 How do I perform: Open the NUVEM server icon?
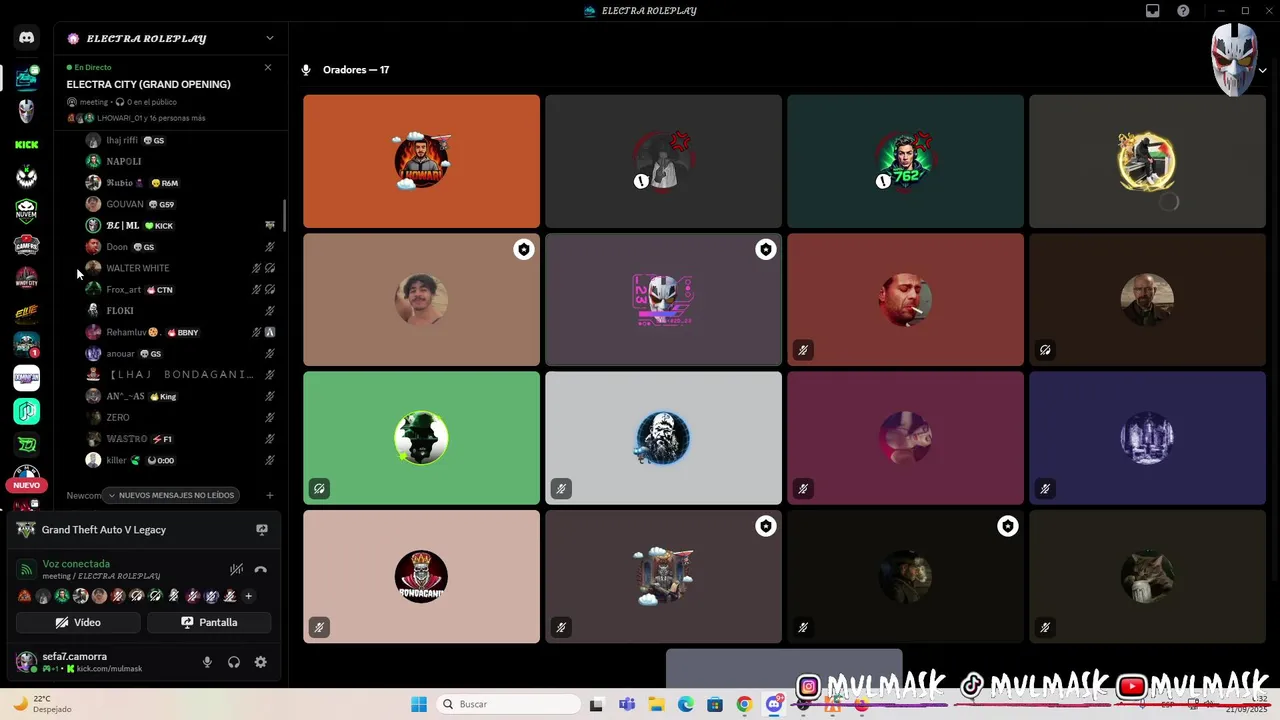(x=26, y=211)
